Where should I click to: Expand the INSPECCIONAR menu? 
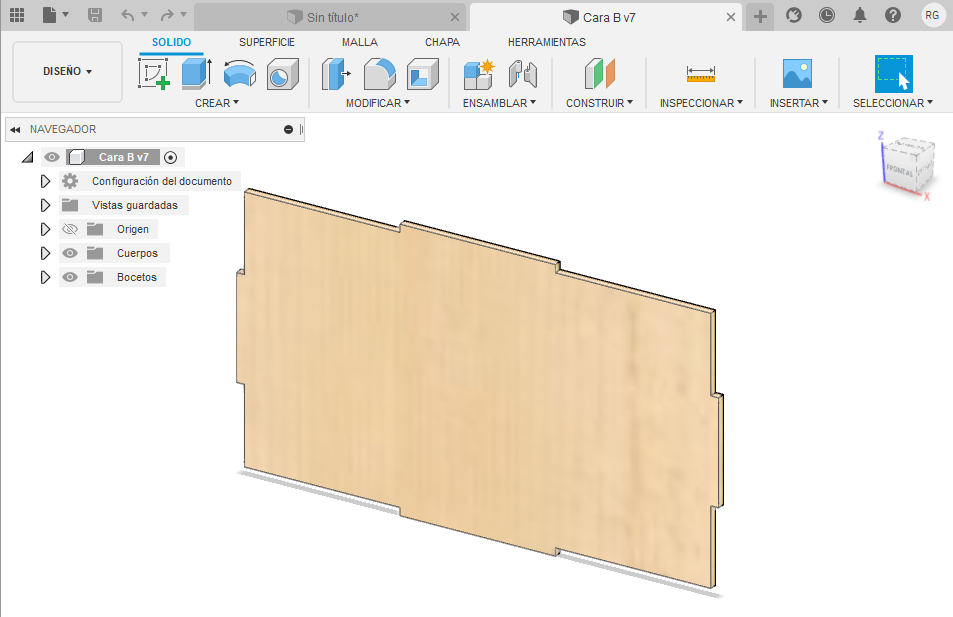(x=701, y=103)
